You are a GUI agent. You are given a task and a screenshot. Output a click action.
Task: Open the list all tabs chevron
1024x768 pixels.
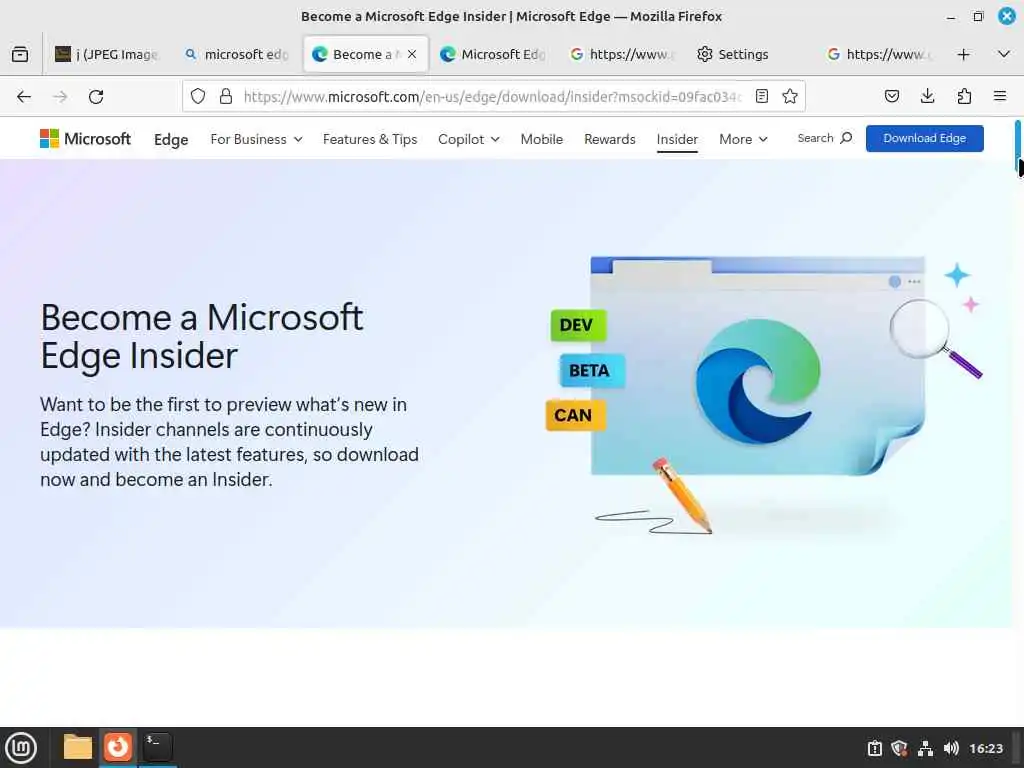coord(1004,54)
